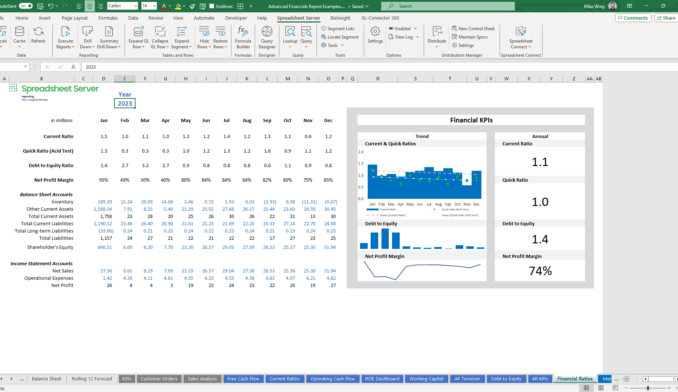Viewport: 678px width, 392px height.
Task: Open the Bizinsight ribbon tab
Action: (340, 18)
